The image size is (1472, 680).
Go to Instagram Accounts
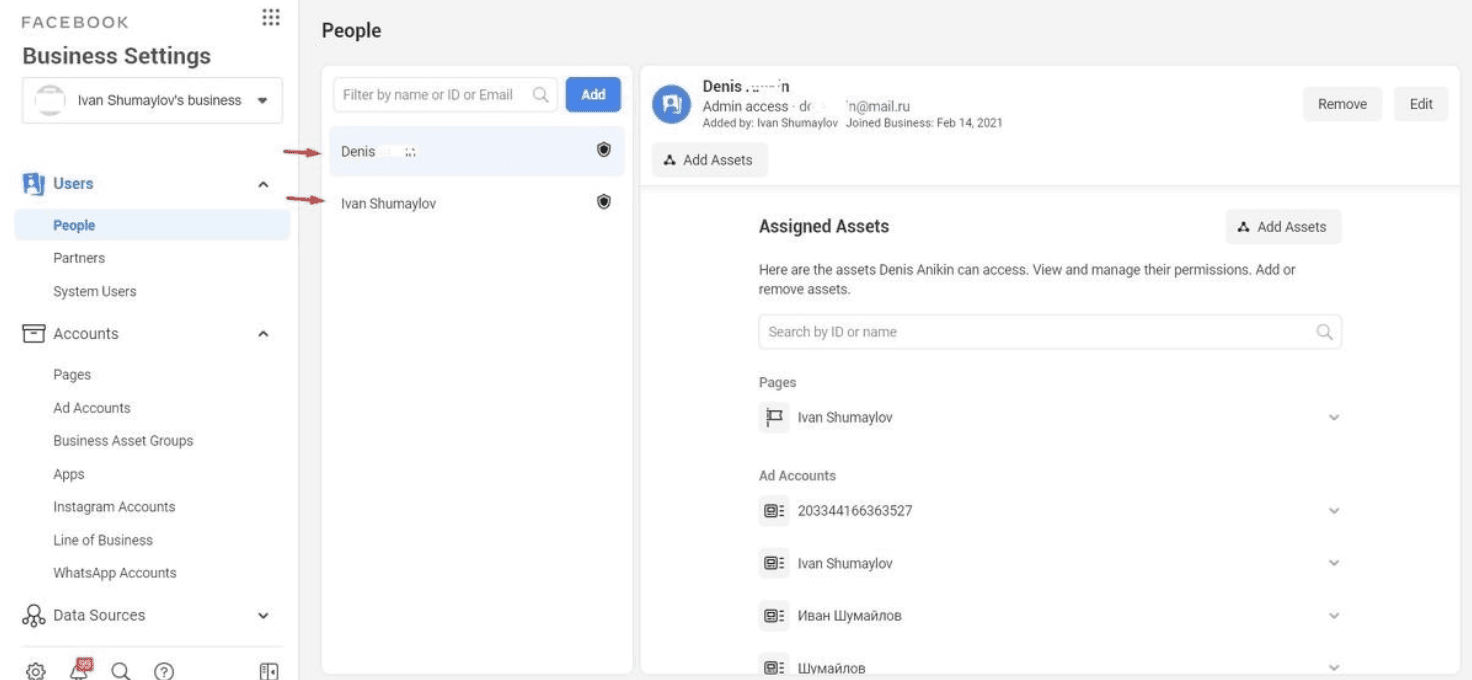pos(114,507)
